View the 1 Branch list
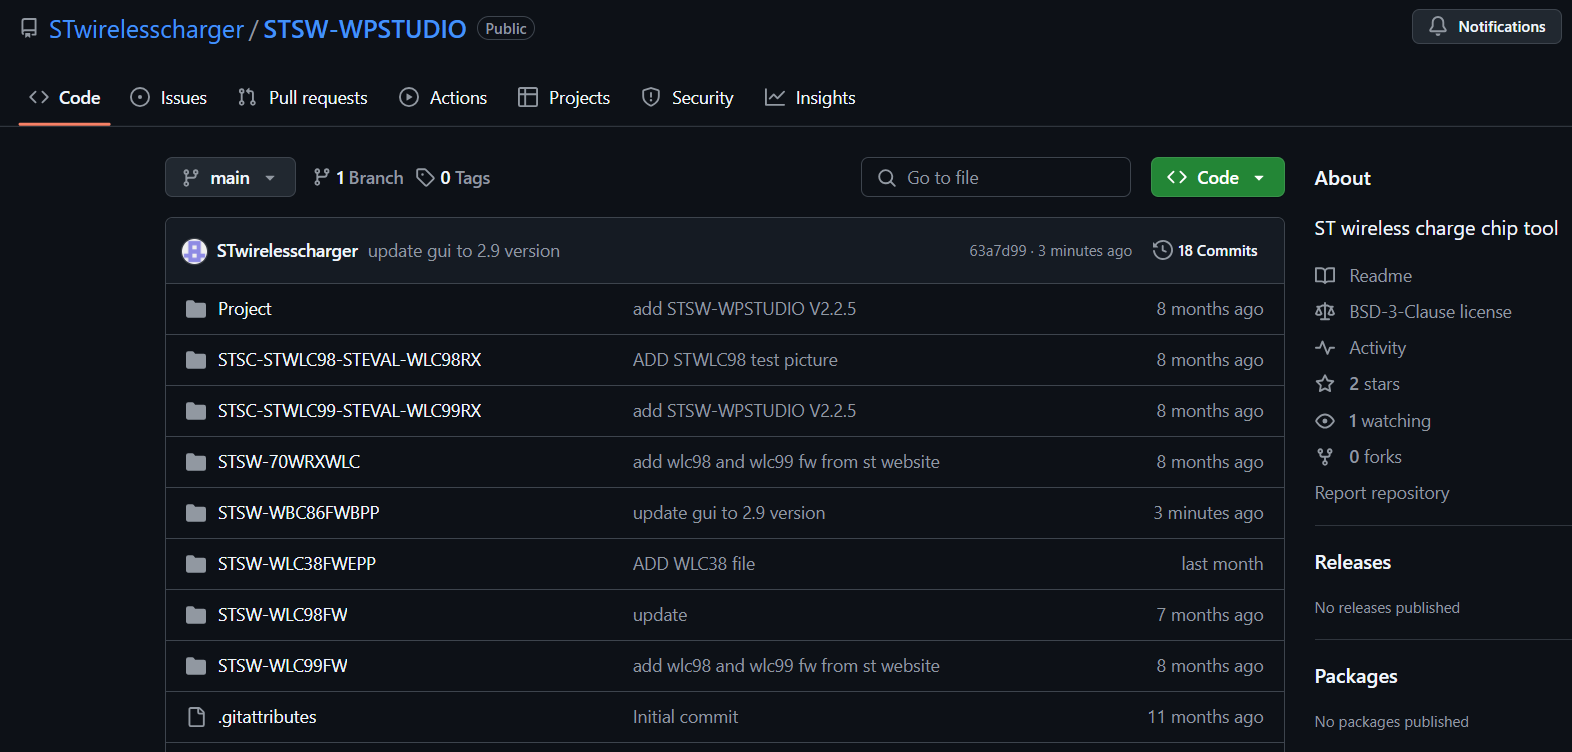Screen dimensions: 1572x752 (x=358, y=177)
